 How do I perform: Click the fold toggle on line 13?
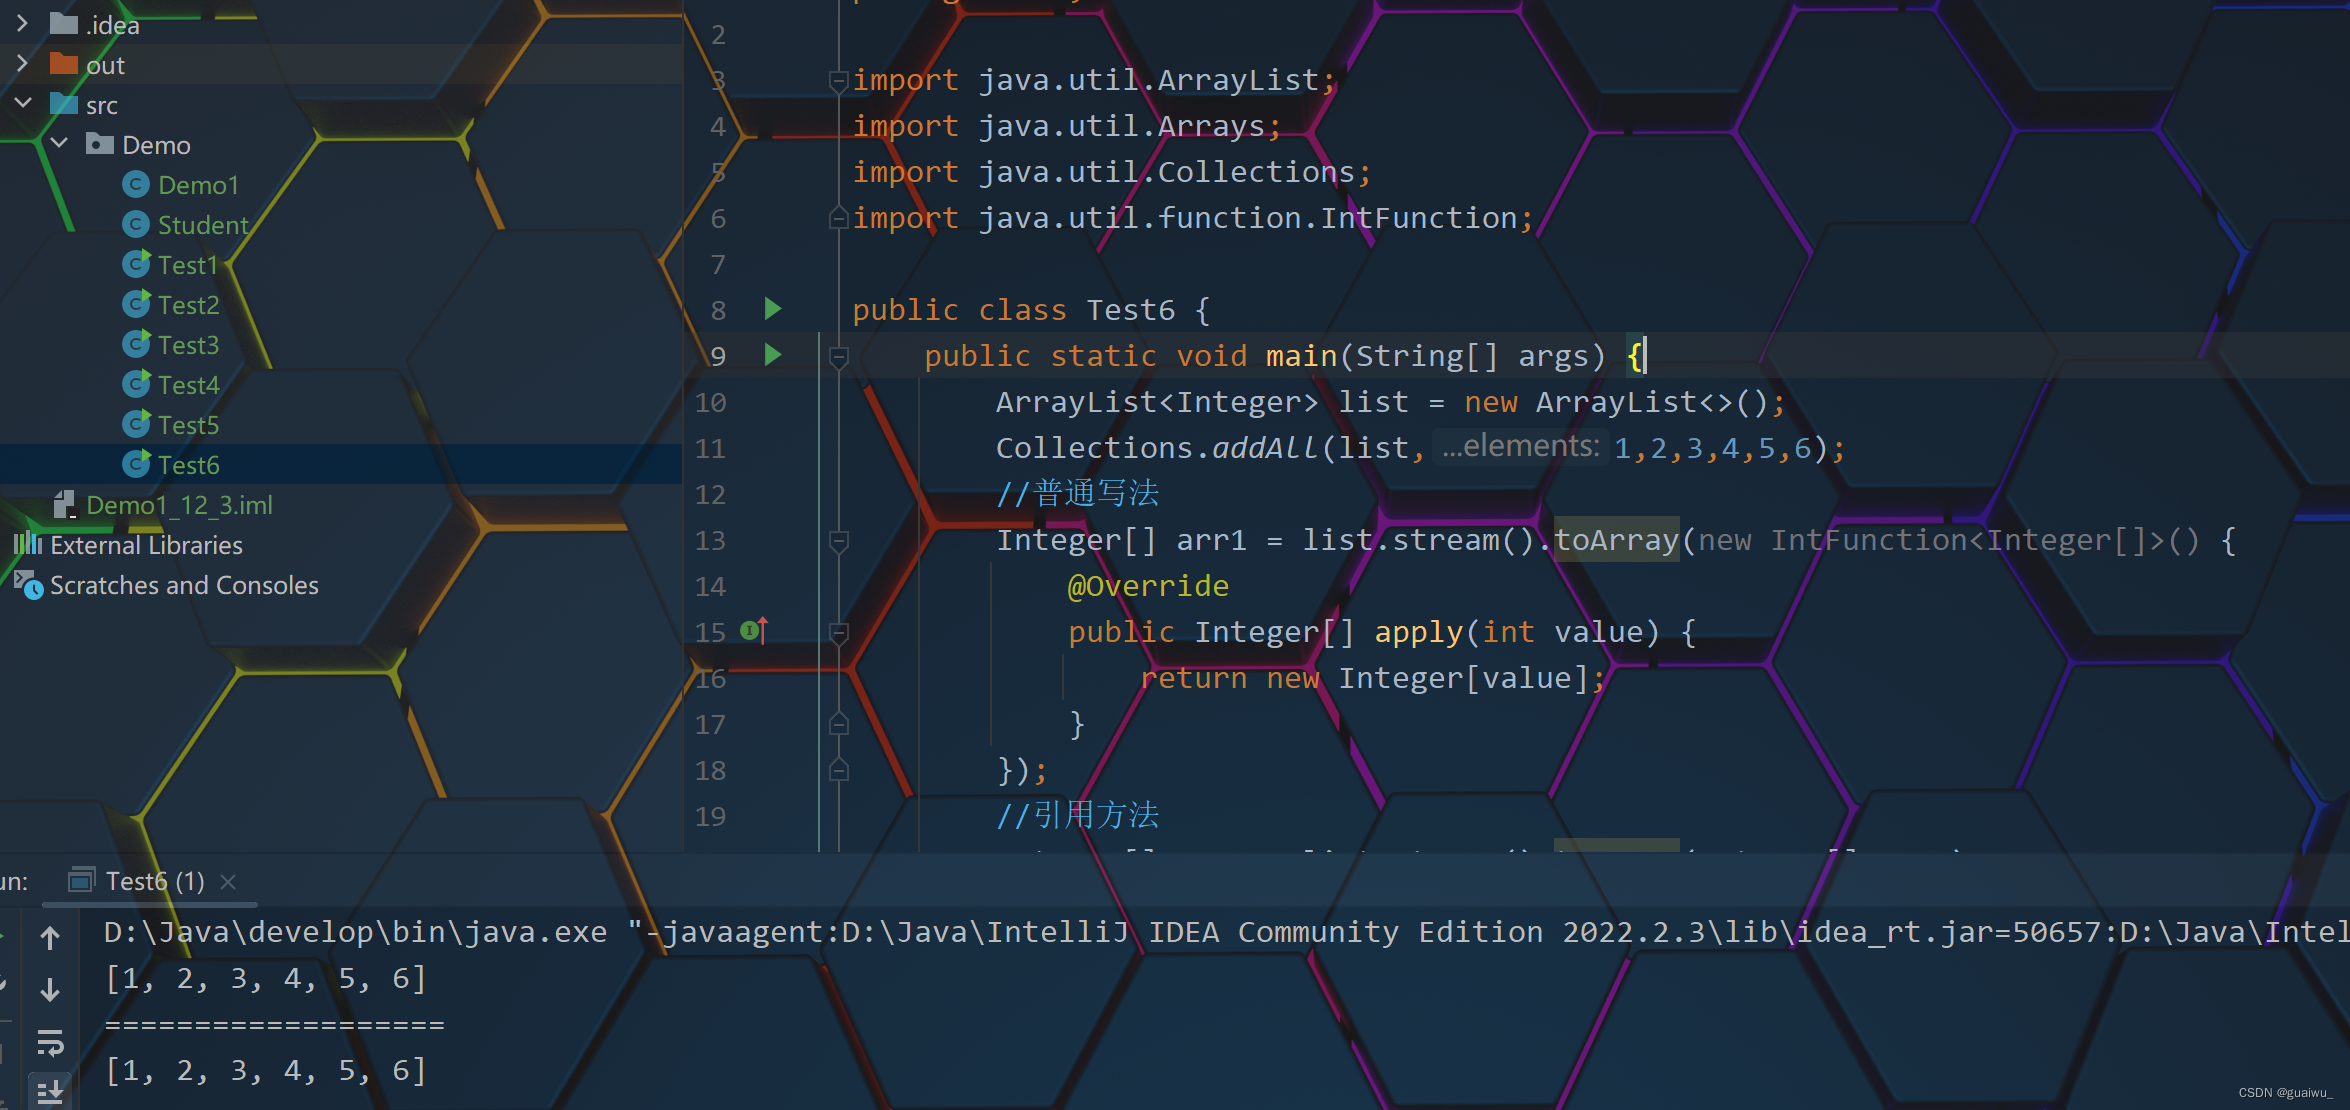(x=835, y=539)
